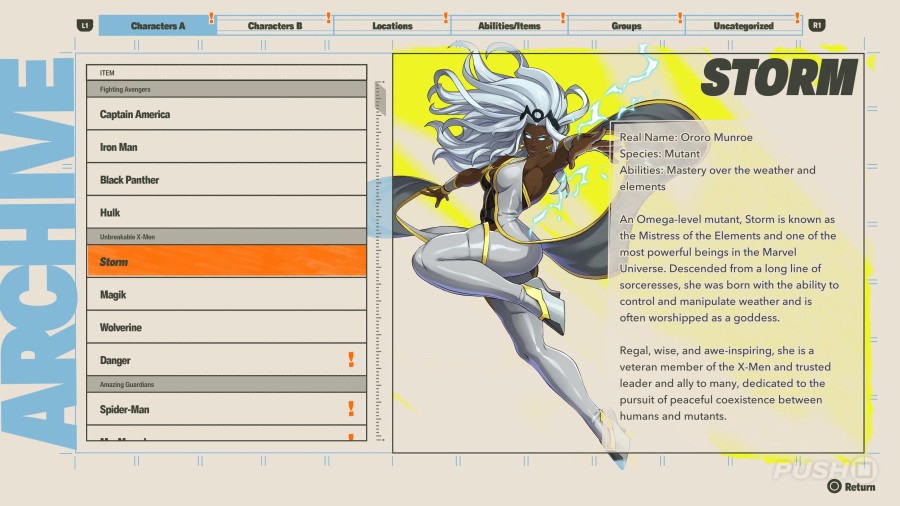Click the list scrollbar beside the entries
The height and width of the screenshot is (506, 900).
pos(379,261)
